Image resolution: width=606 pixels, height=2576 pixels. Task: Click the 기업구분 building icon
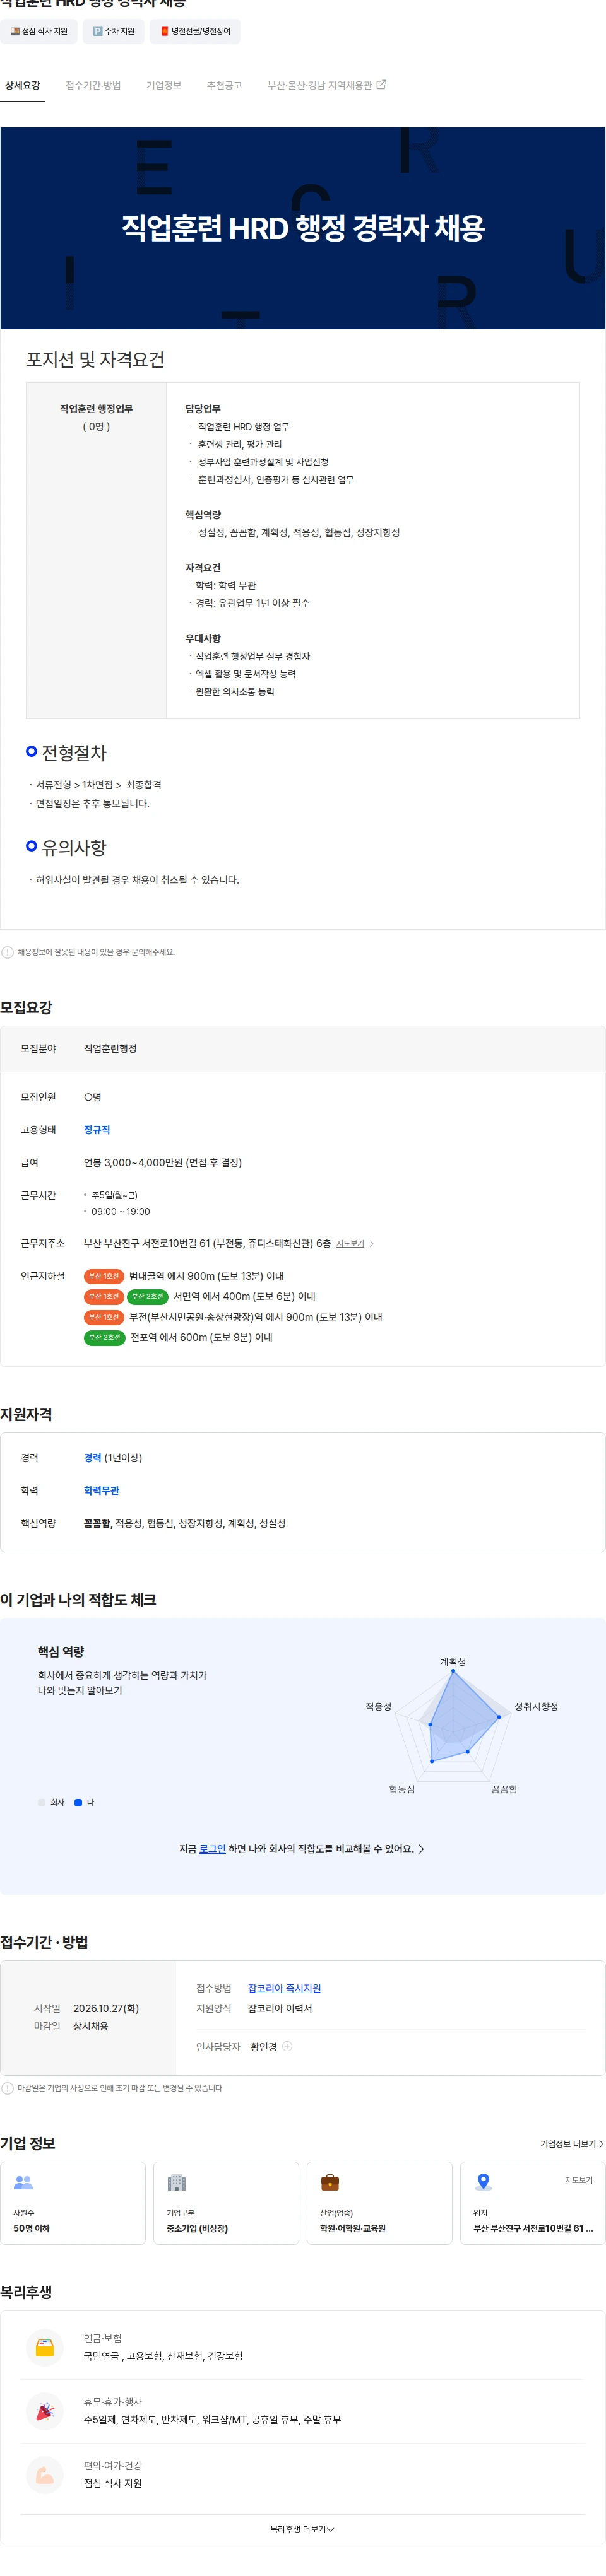click(x=177, y=2183)
